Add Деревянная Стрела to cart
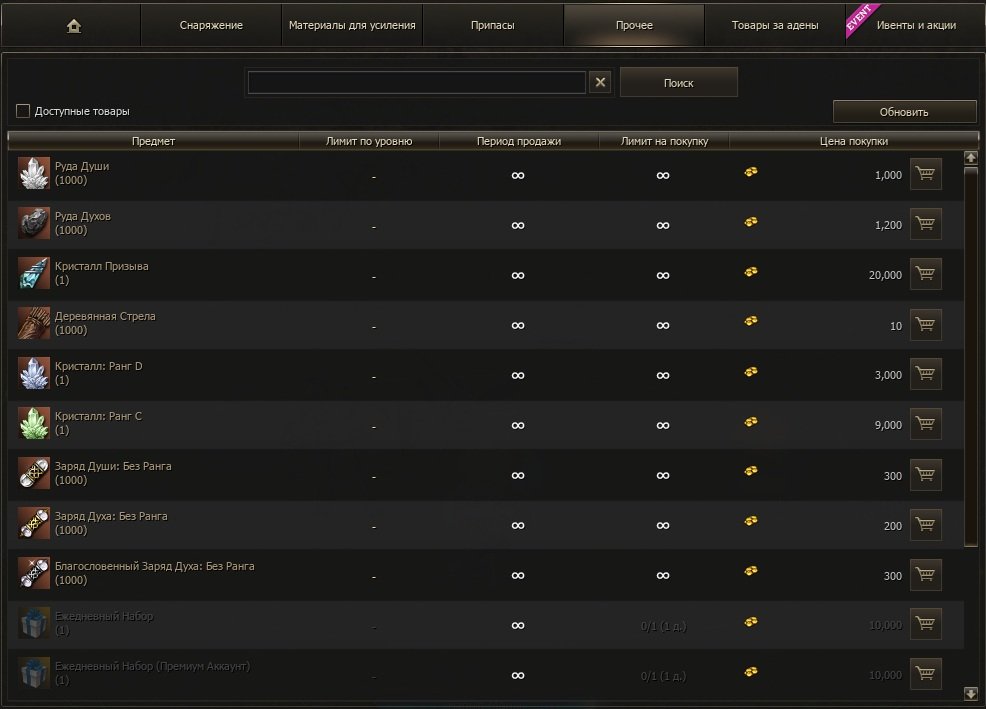The height and width of the screenshot is (709, 986). coord(926,325)
